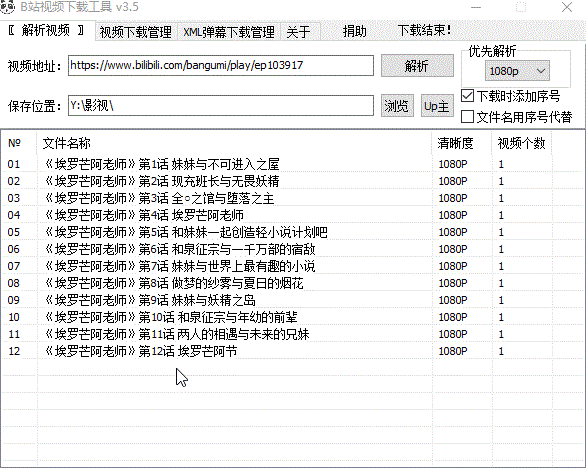Click the 视频个数 column header

click(522, 143)
